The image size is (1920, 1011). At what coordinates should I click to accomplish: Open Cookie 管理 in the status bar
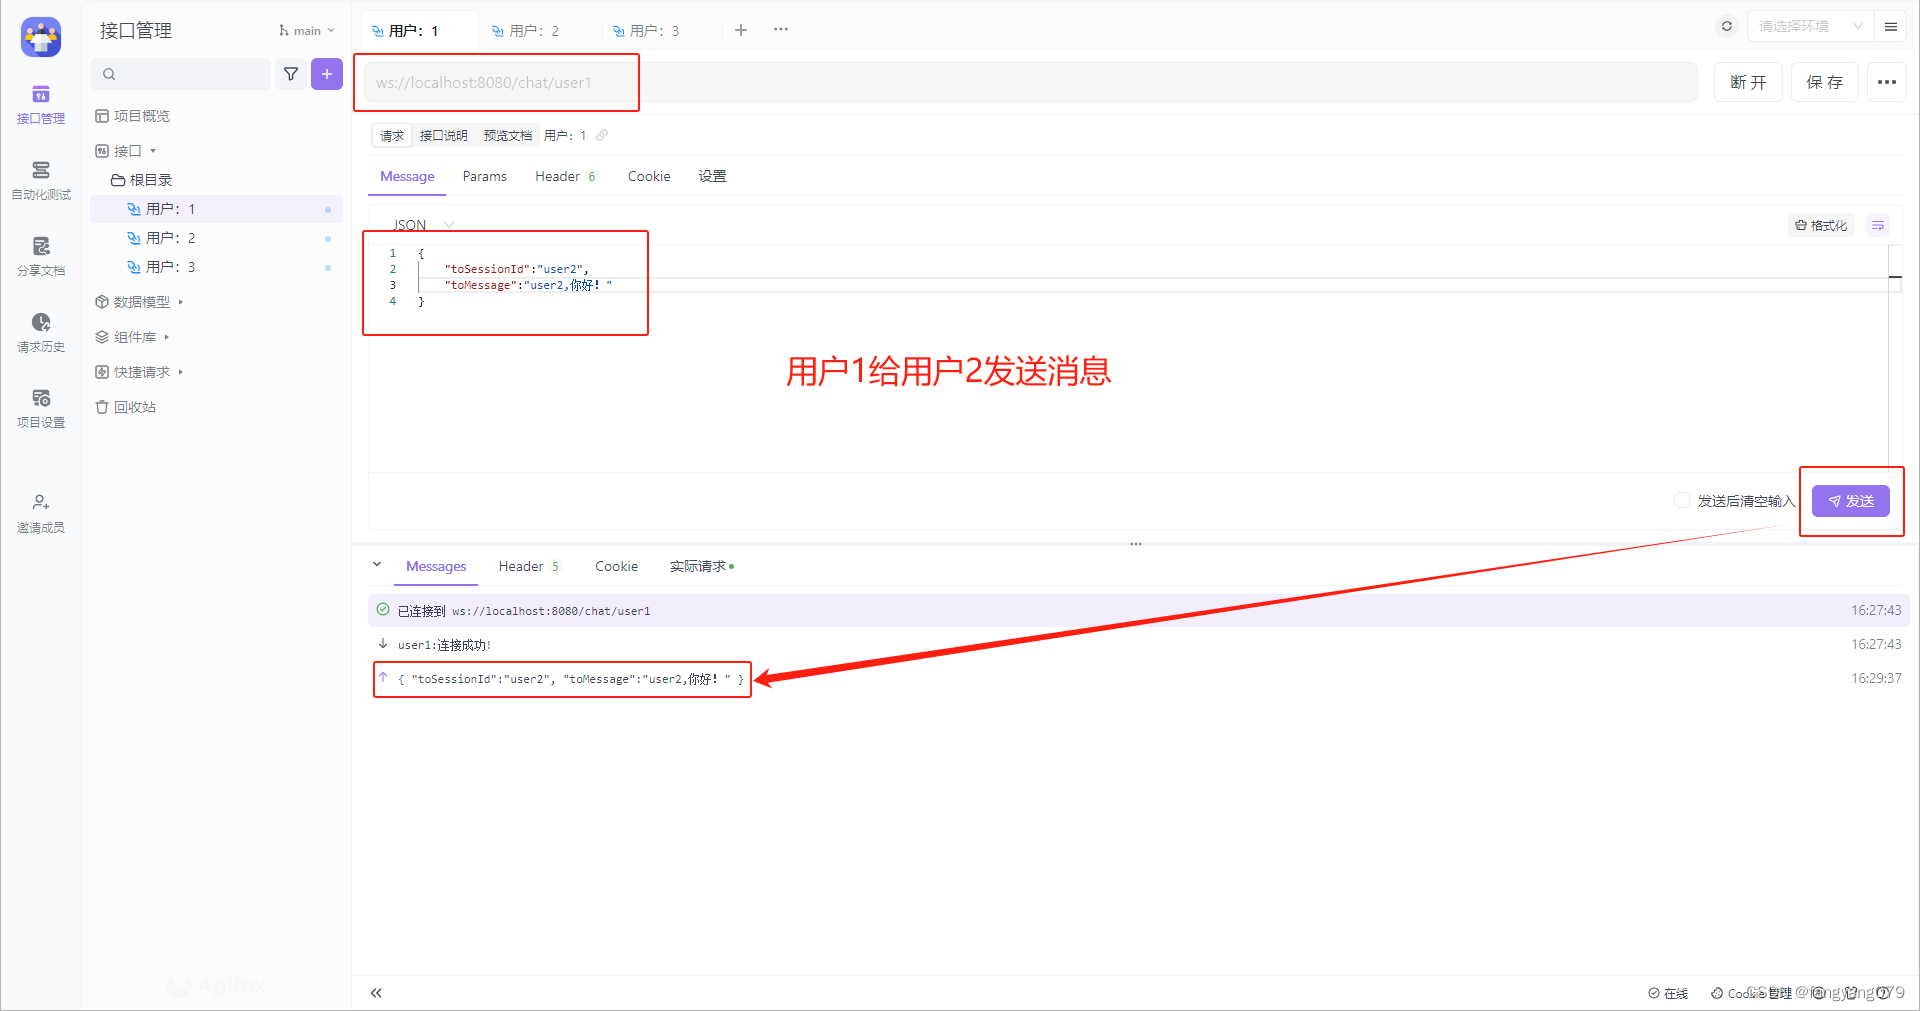coord(1751,993)
